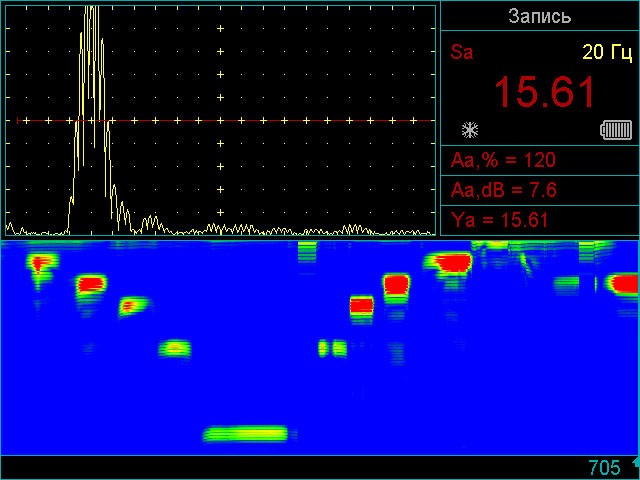This screenshot has height=480, width=640.
Task: Select the Запись mode header
Action: point(539,16)
